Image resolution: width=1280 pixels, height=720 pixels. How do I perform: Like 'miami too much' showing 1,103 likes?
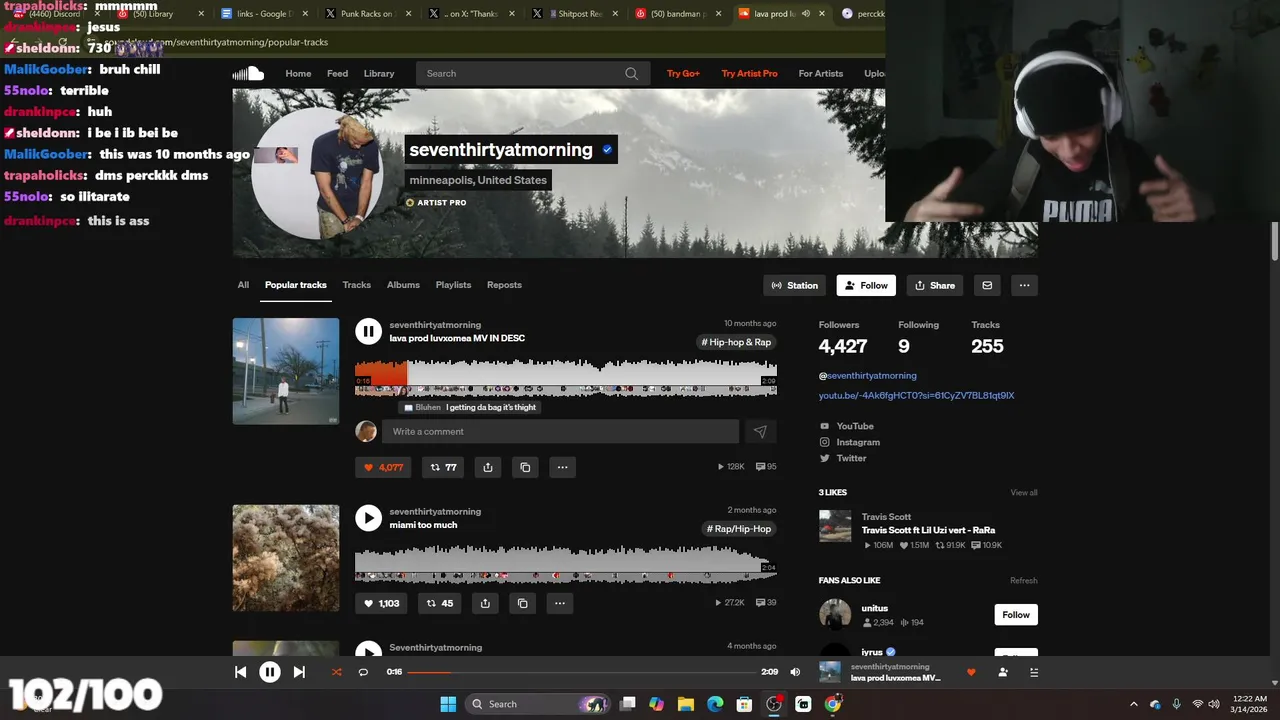381,603
